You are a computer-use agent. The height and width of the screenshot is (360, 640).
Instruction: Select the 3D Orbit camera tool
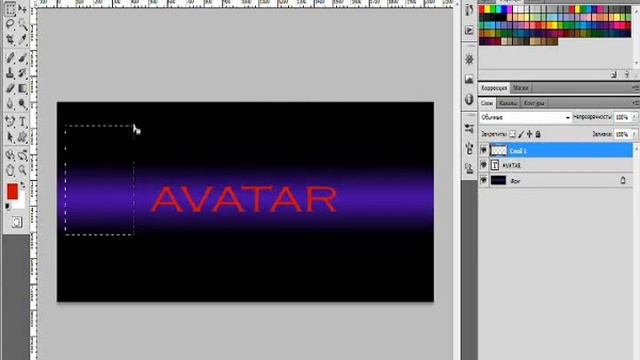[x=23, y=155]
